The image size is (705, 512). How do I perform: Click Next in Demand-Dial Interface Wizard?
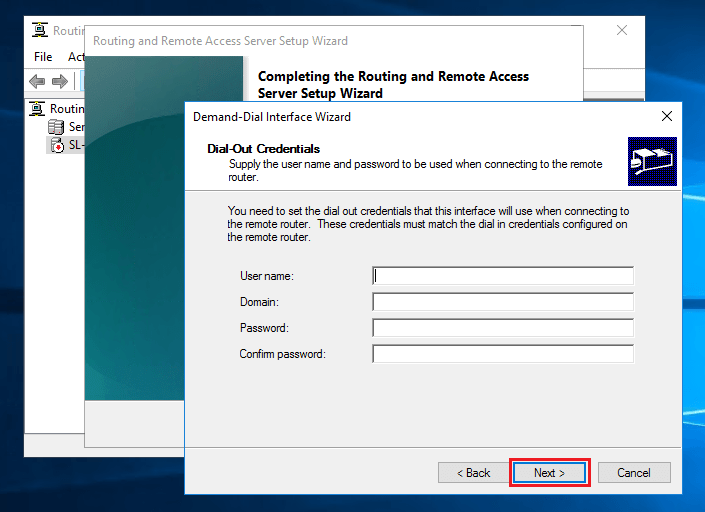click(549, 472)
